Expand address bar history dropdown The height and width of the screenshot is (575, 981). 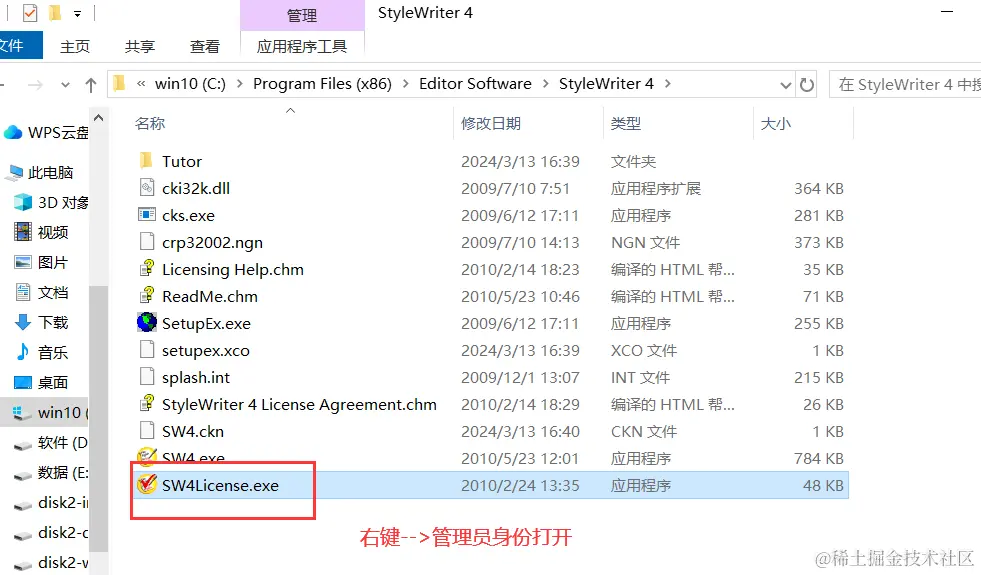pos(786,85)
